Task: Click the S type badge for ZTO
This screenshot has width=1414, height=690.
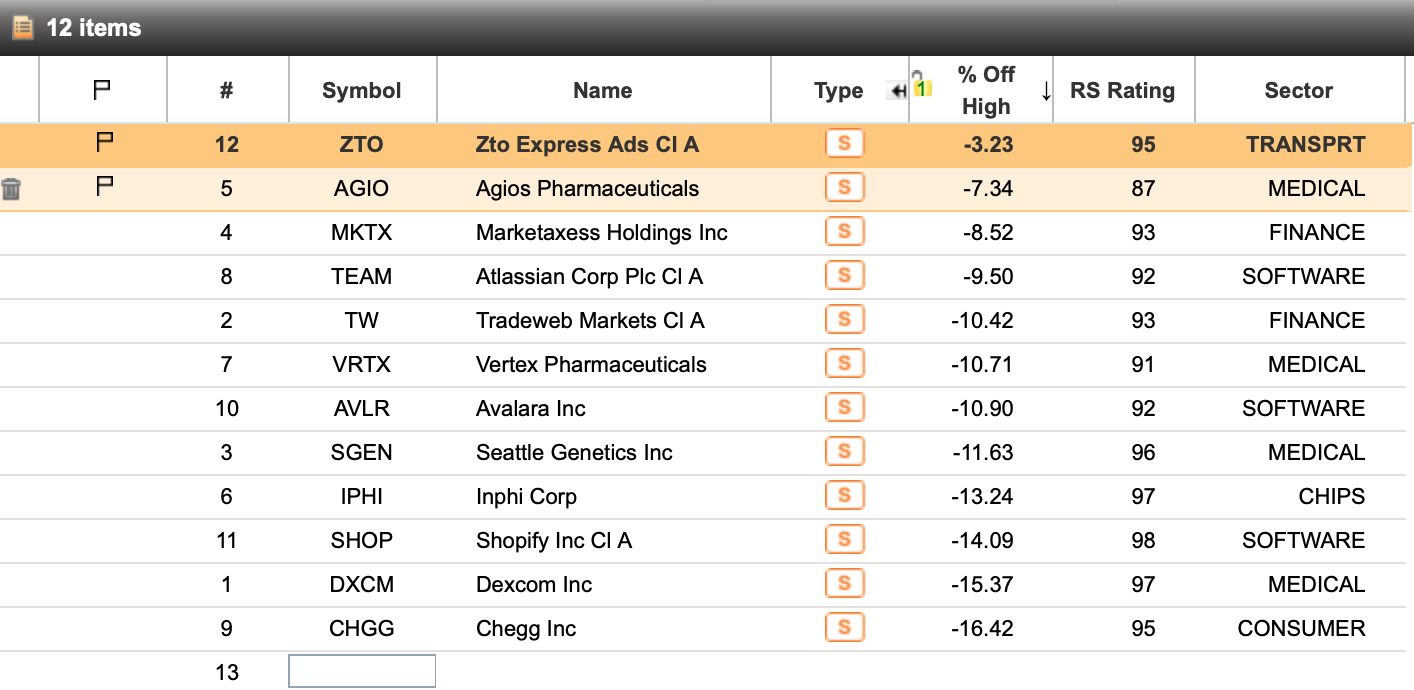Action: [x=844, y=144]
